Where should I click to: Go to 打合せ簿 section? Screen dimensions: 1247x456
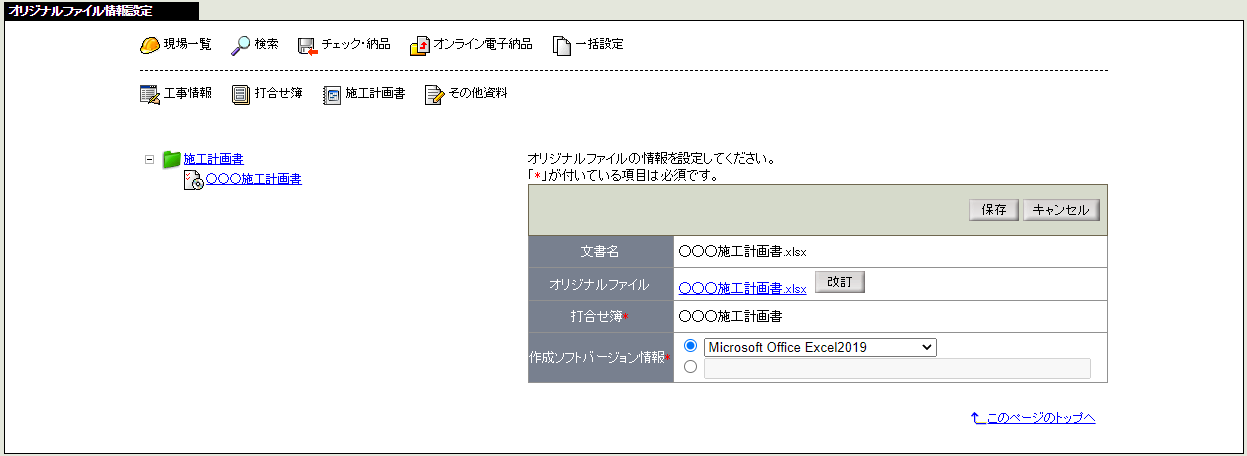pyautogui.click(x=279, y=94)
